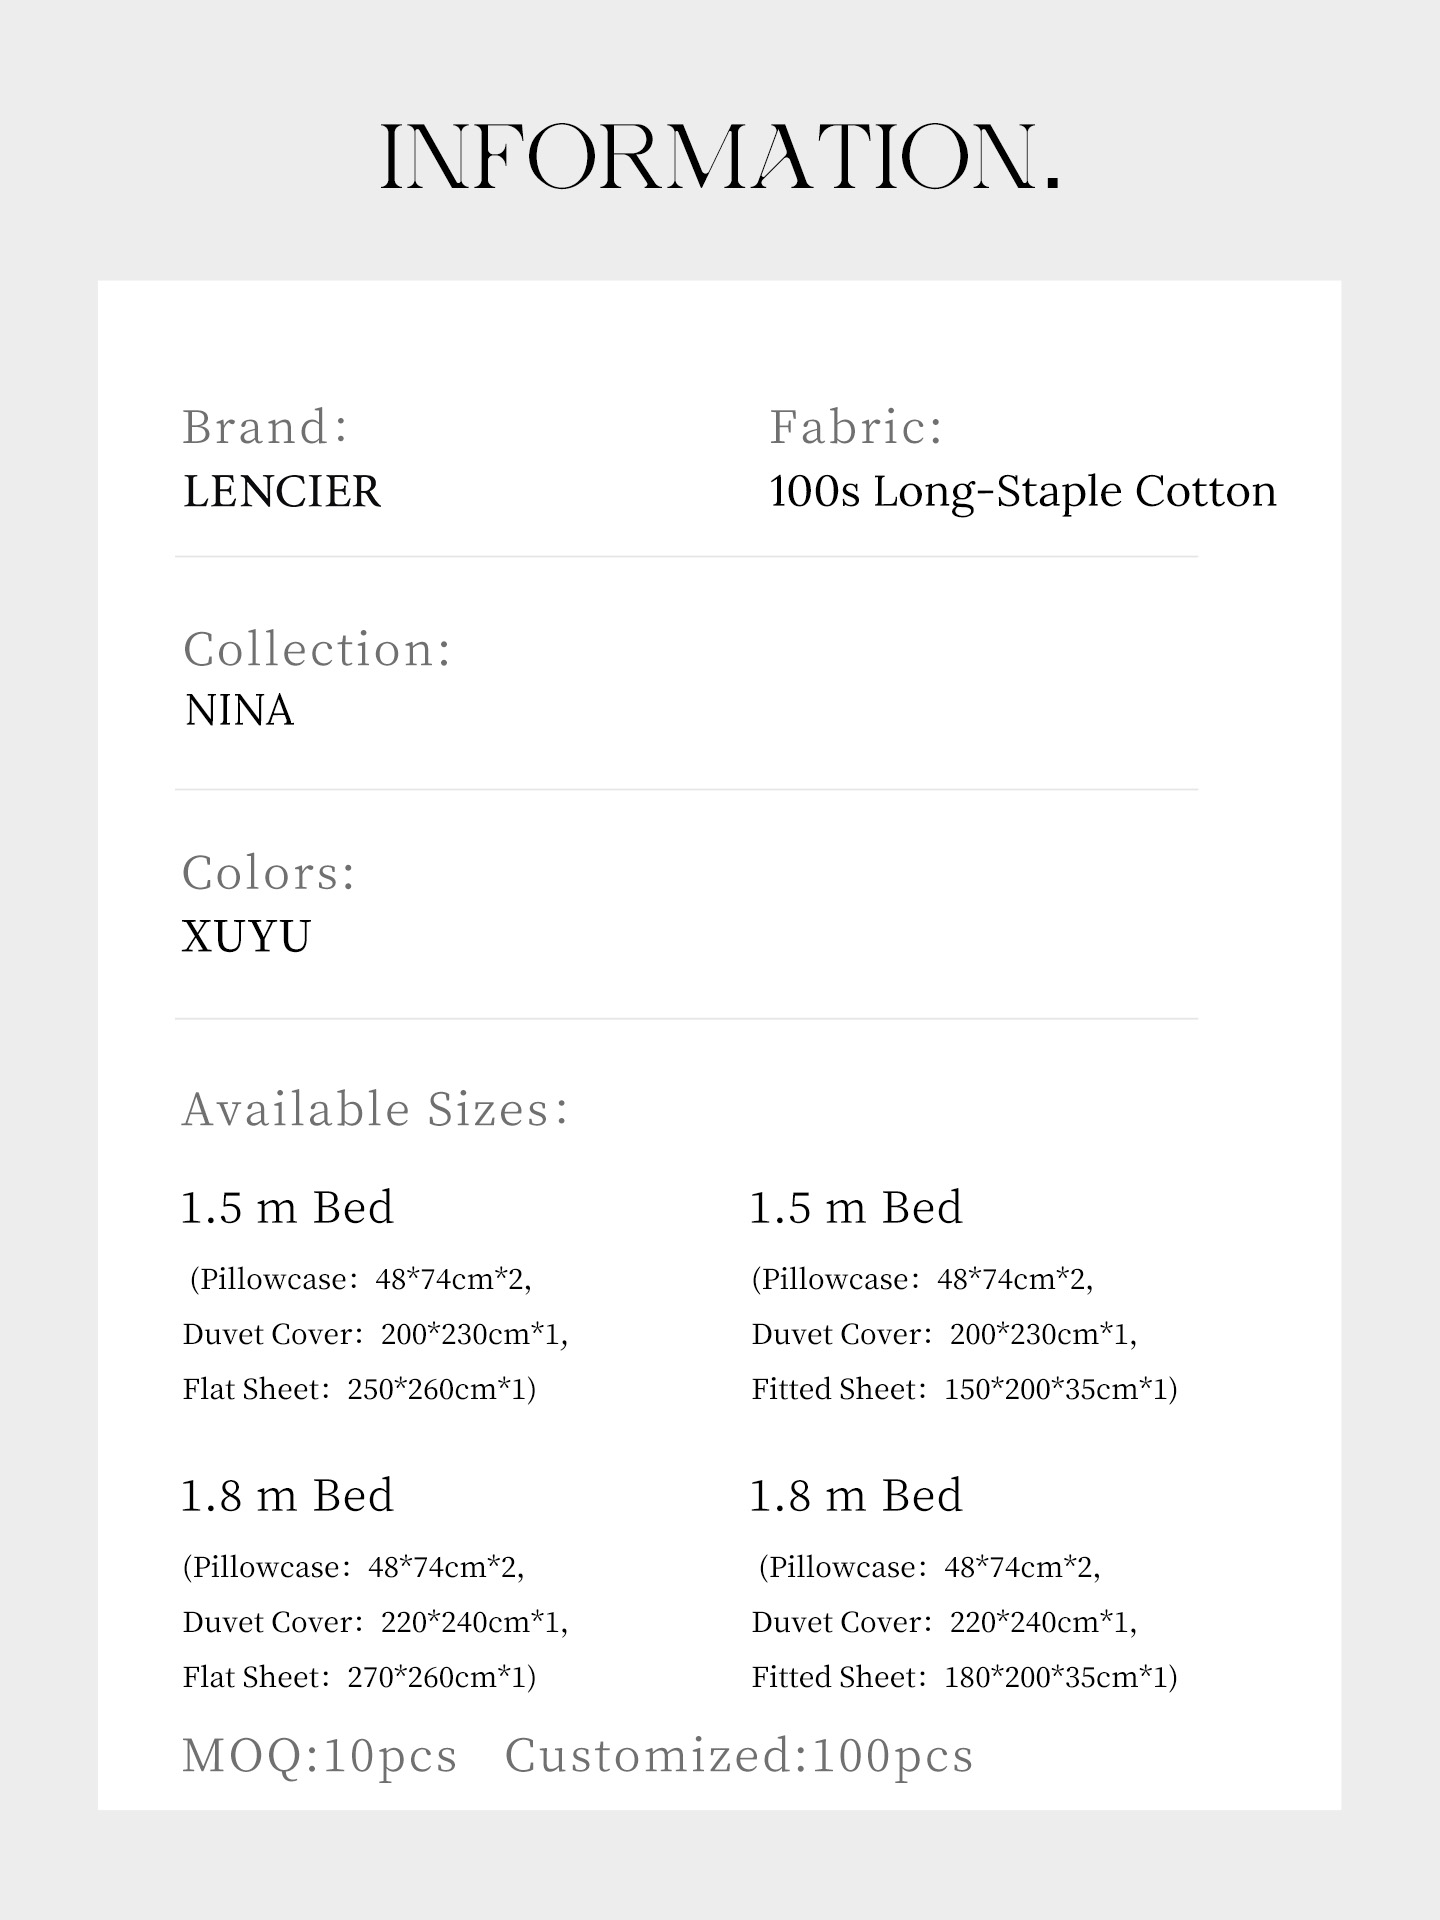1440x1920 pixels.
Task: Select the Fabric: label
Action: (x=856, y=428)
